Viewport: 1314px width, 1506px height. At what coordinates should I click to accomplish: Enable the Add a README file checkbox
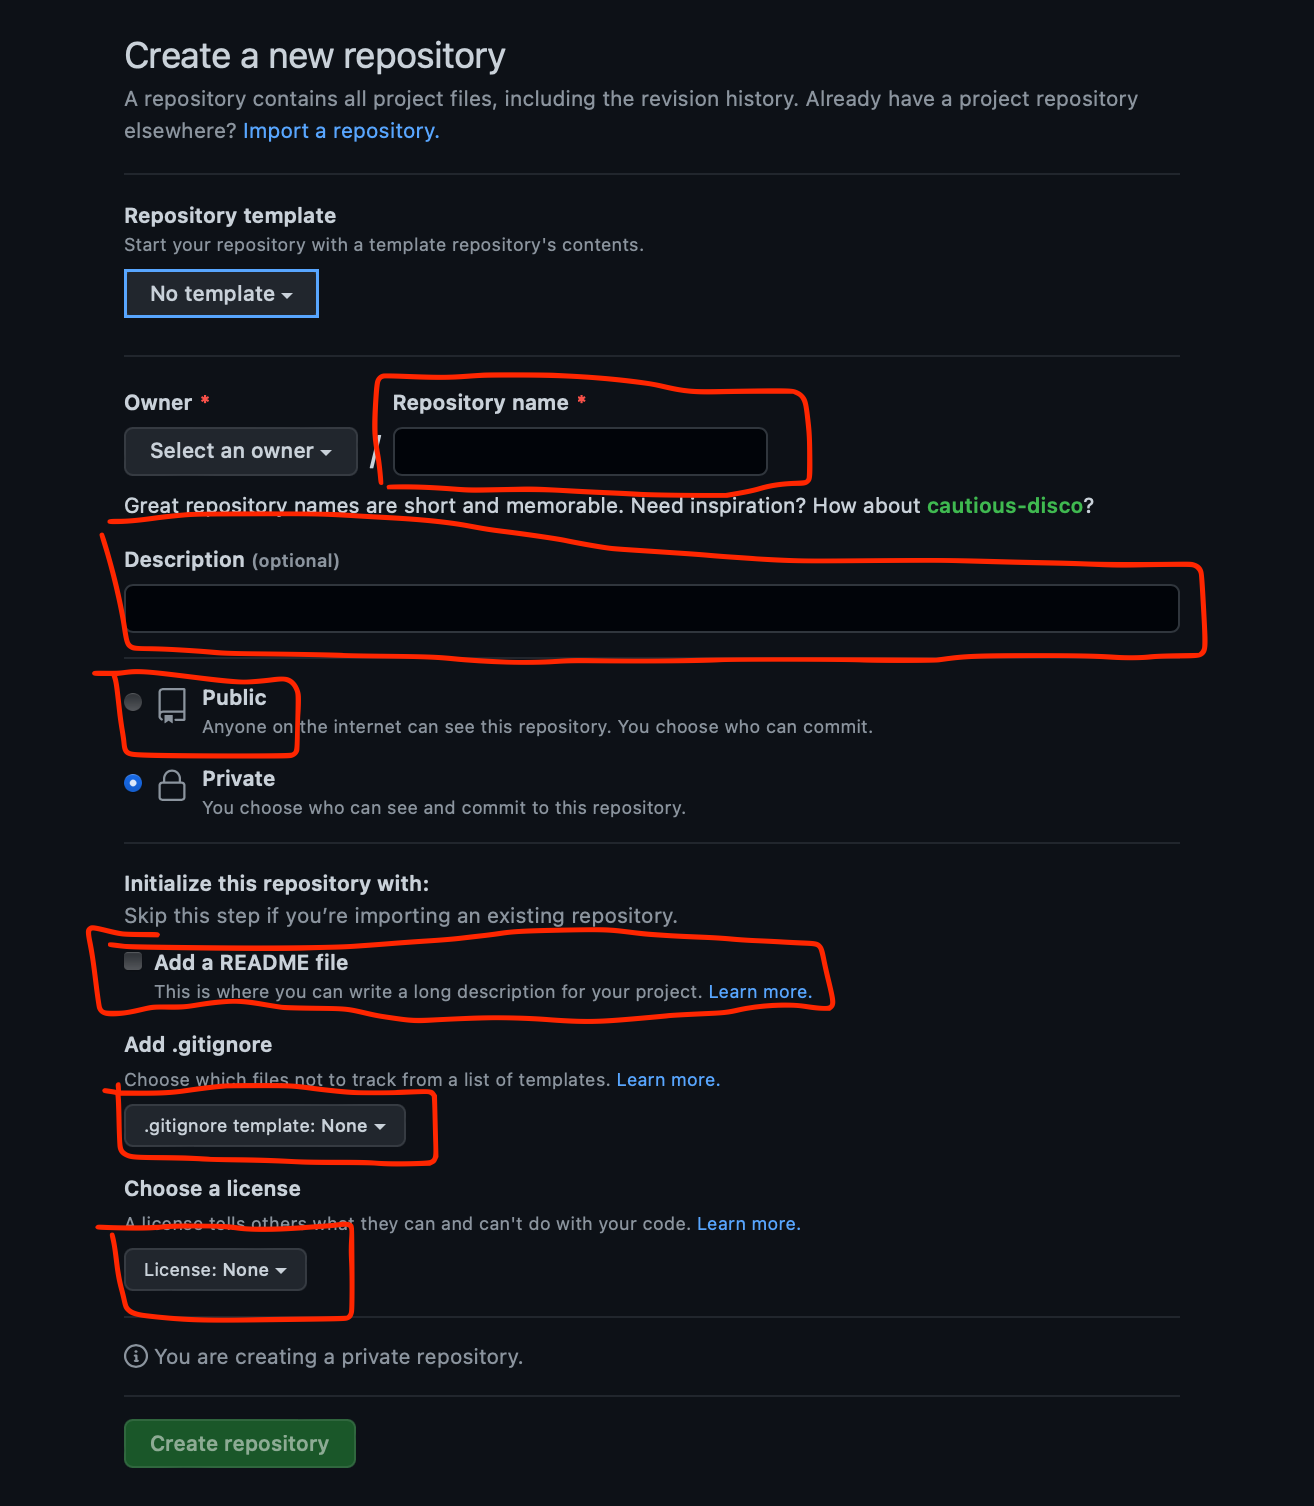tap(133, 961)
